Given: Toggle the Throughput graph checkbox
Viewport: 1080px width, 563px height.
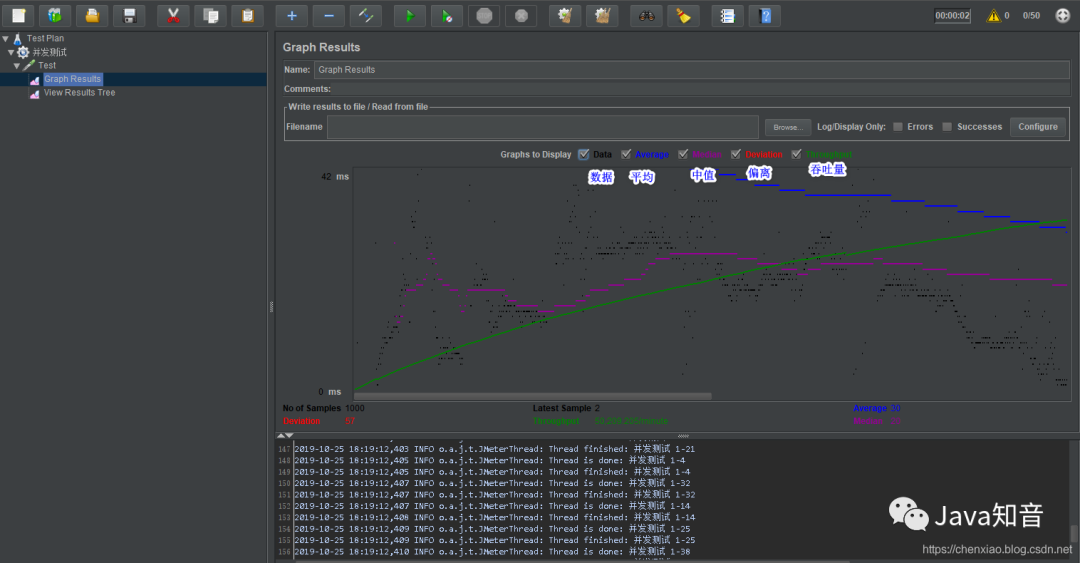Looking at the screenshot, I should (x=797, y=154).
